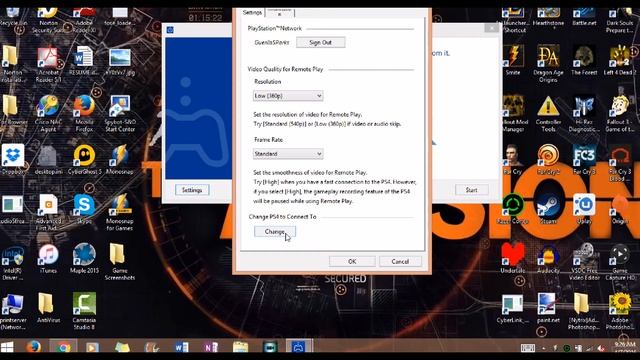Open the Skype desktop icon
Viewport: 640px width, 360px height.
pyautogui.click(x=84, y=209)
